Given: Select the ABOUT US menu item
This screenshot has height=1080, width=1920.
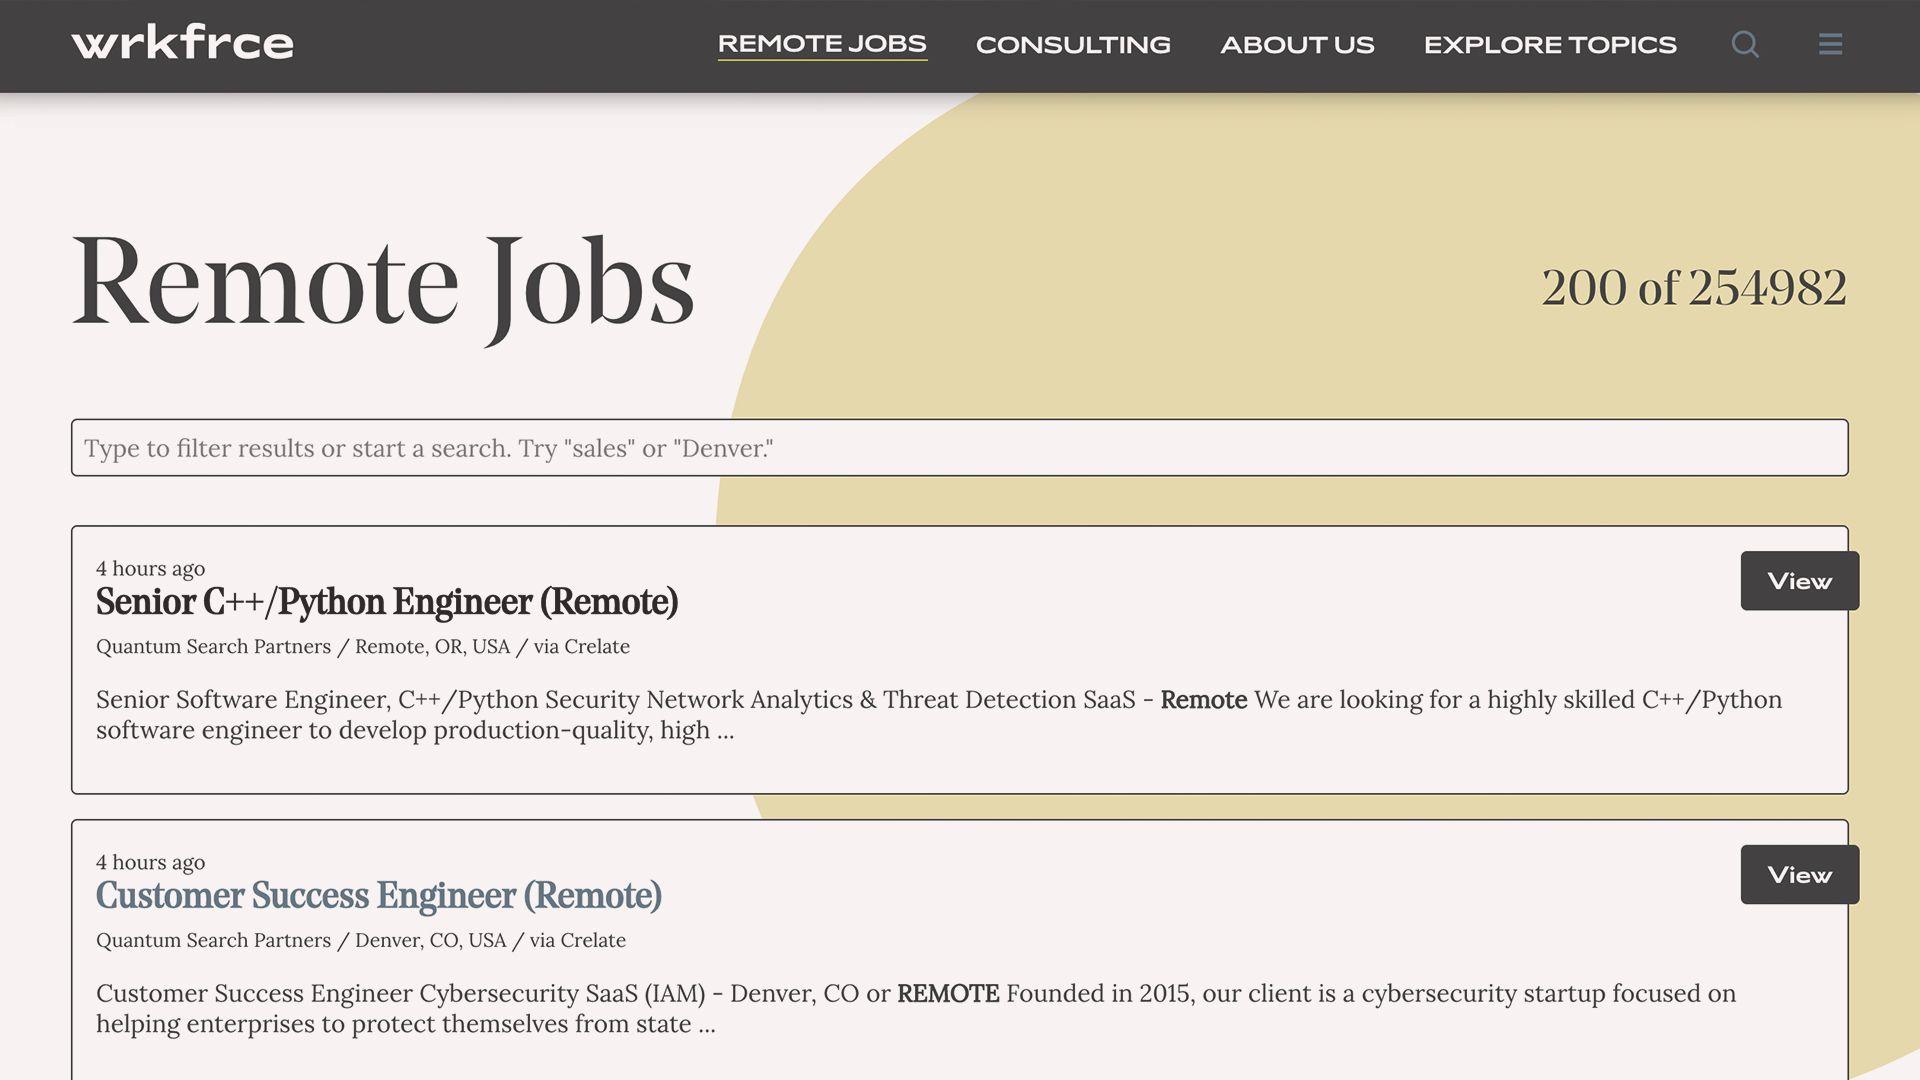Looking at the screenshot, I should [x=1298, y=44].
